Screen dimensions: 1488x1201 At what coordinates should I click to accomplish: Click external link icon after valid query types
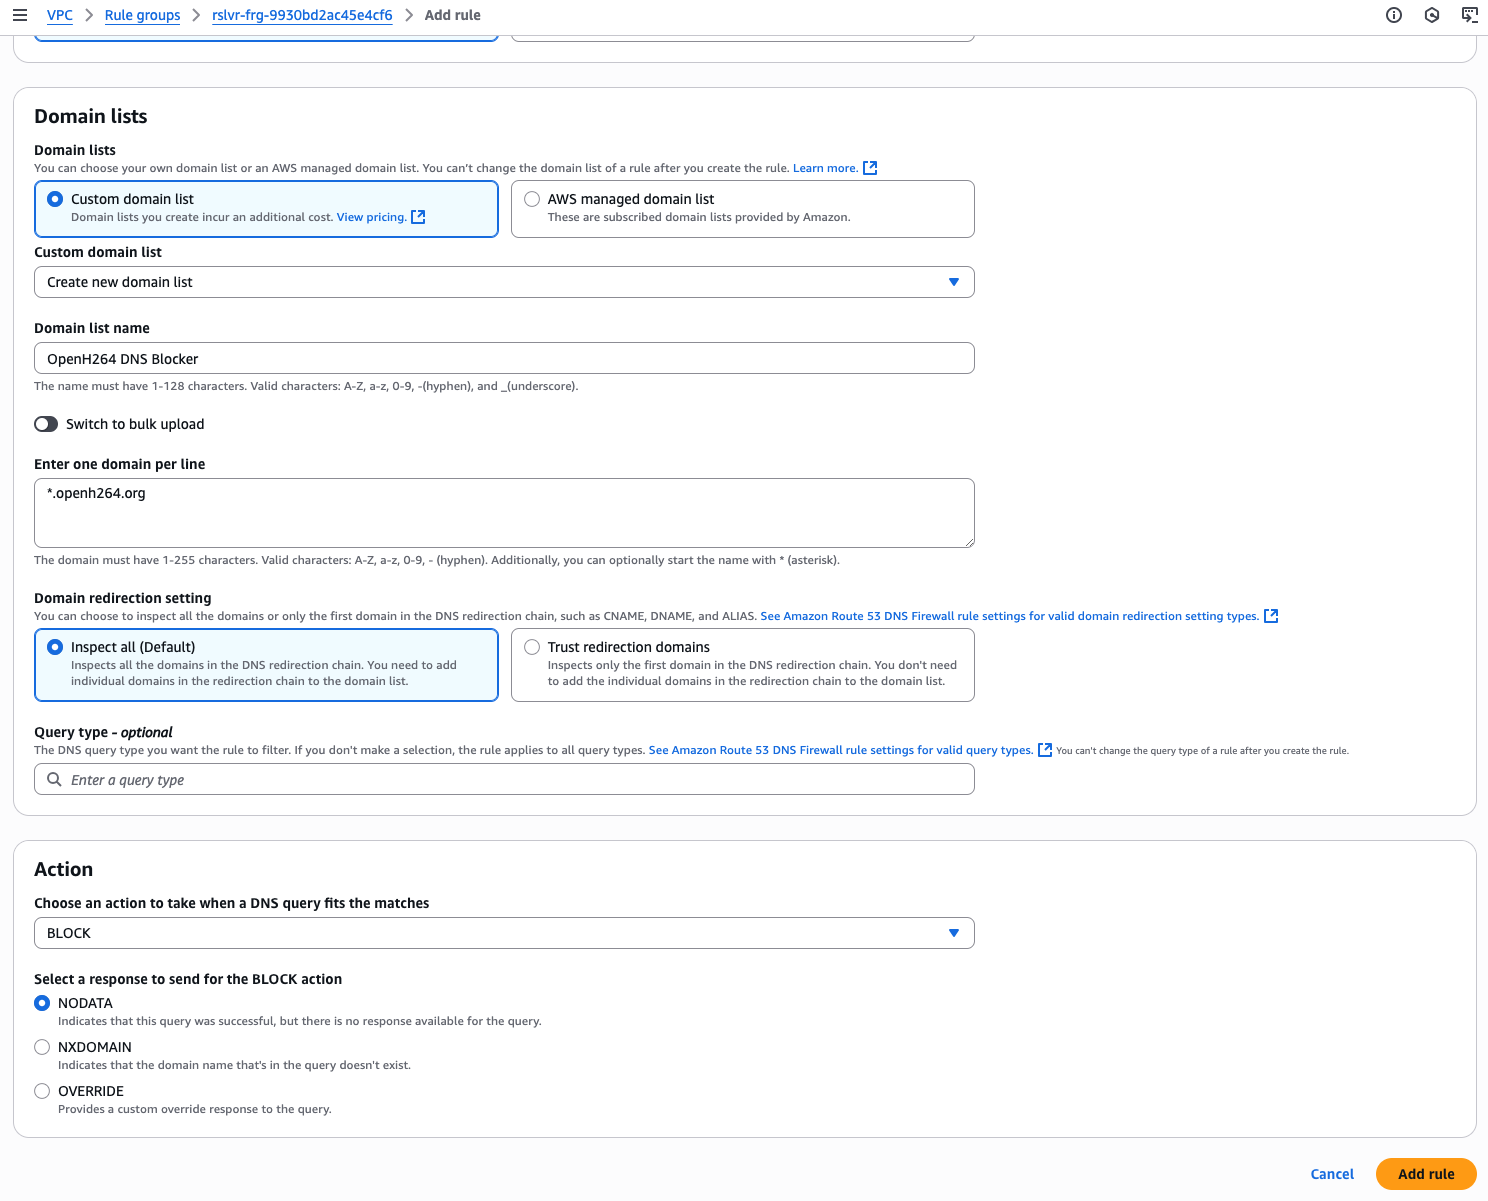coord(1045,750)
